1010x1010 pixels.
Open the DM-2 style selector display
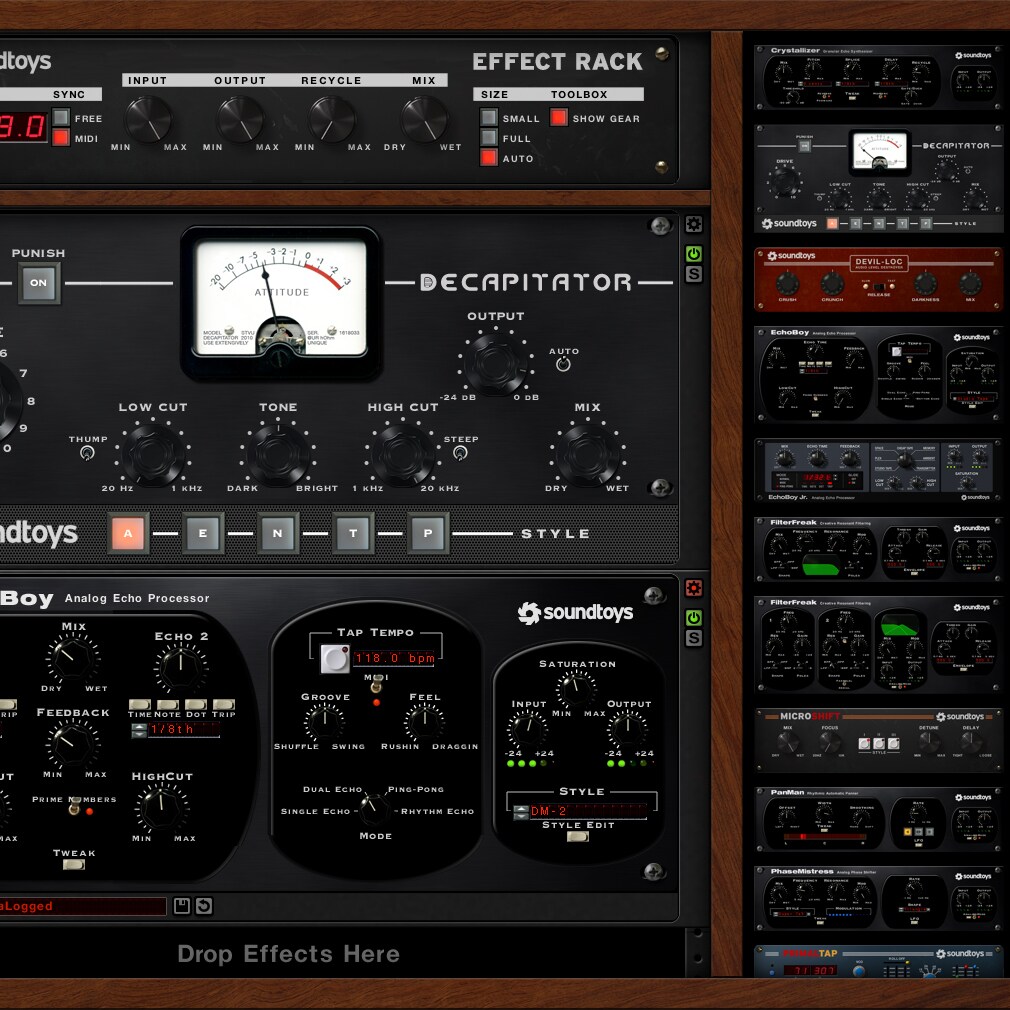(589, 812)
